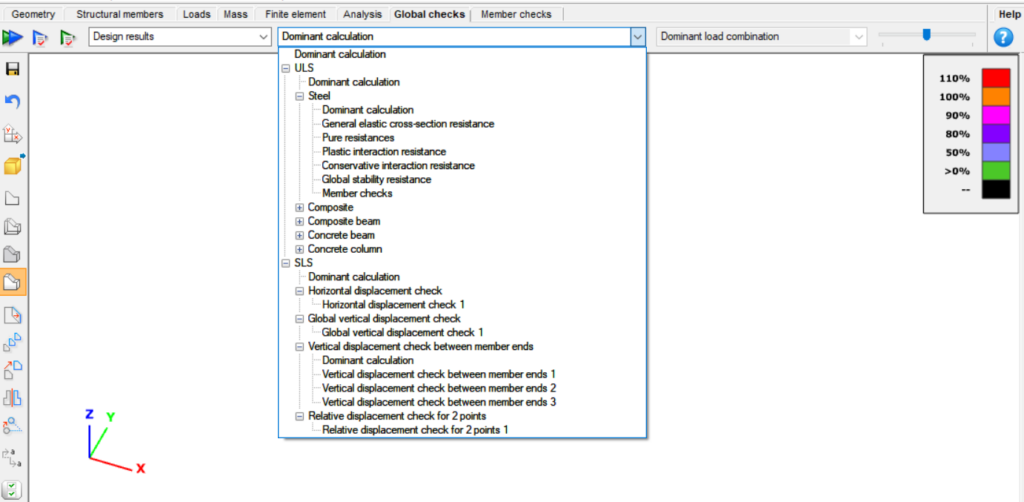Select Pure resistances in the tree
The image size is (1024, 502).
pyautogui.click(x=358, y=138)
